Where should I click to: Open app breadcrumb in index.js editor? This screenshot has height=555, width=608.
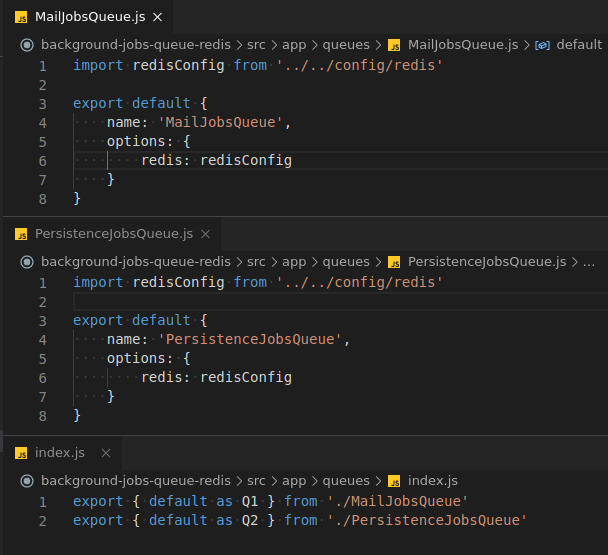[294, 481]
